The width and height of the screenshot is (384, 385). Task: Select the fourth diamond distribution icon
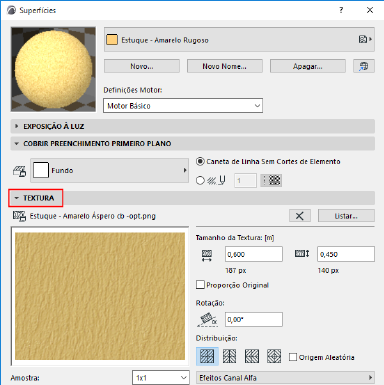point(274,356)
